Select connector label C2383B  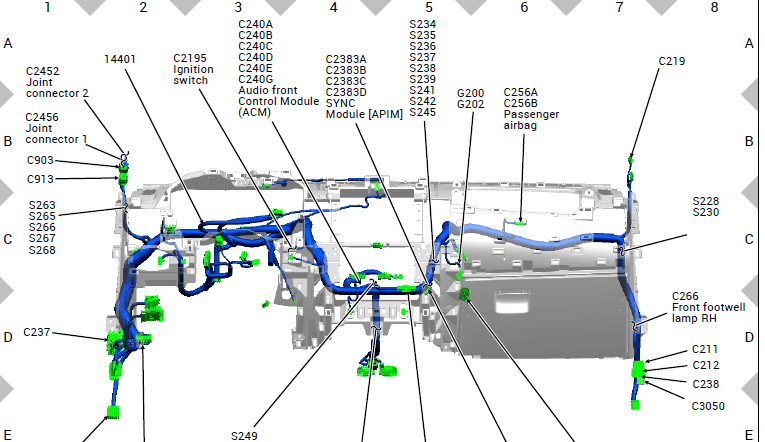click(x=346, y=70)
